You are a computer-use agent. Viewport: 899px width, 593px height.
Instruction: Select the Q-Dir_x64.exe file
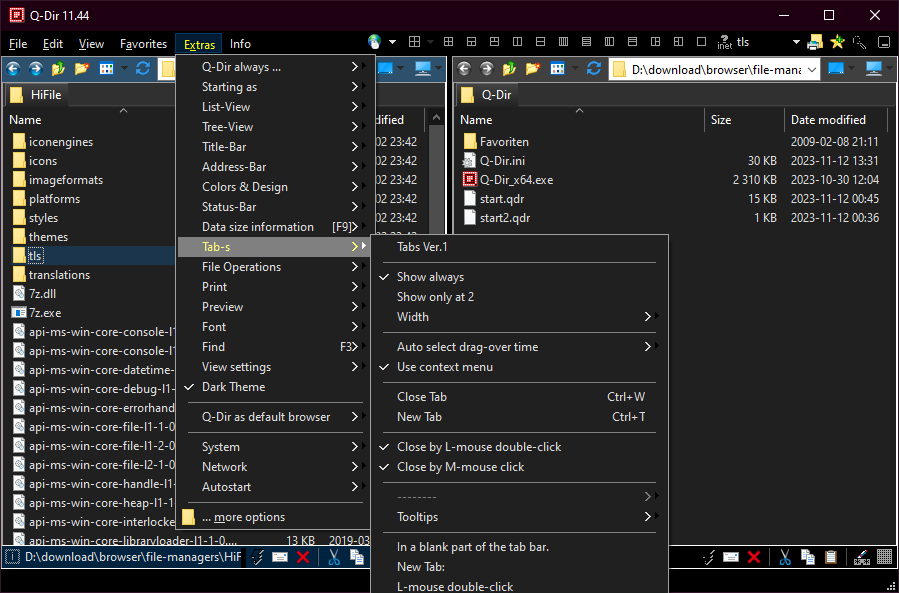516,180
